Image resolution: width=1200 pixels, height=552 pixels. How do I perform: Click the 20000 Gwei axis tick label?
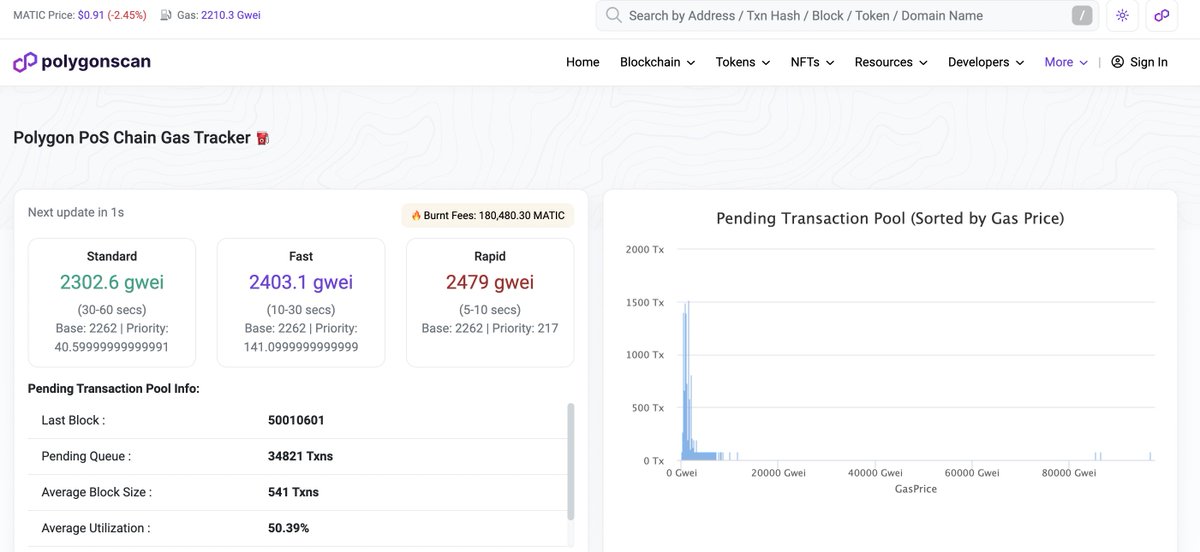pos(778,473)
